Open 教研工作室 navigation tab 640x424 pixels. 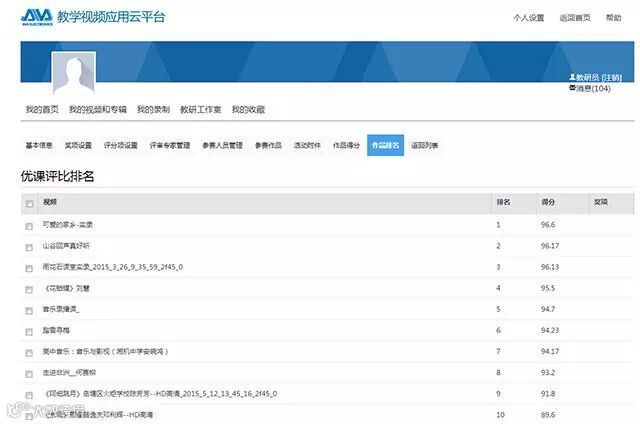click(200, 109)
